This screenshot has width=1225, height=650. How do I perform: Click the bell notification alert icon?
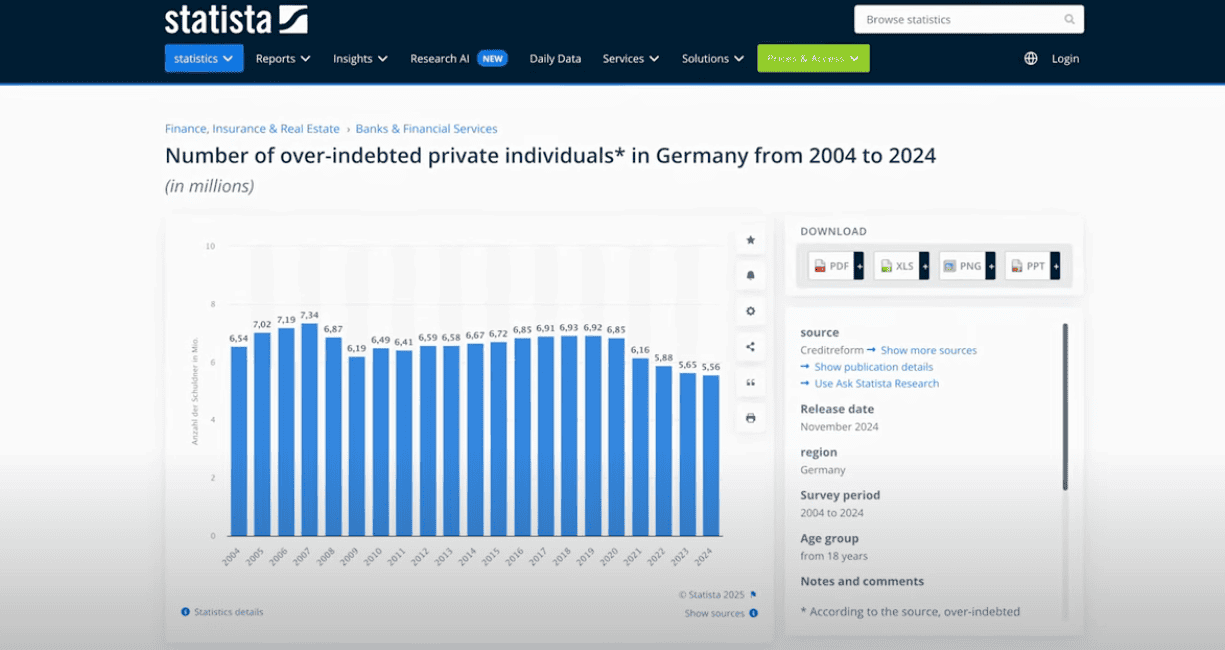click(750, 275)
